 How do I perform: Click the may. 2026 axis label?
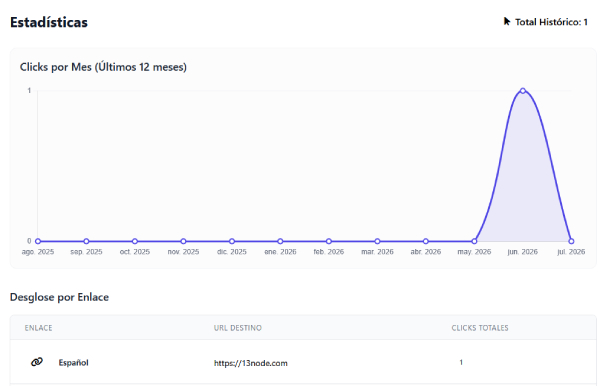coord(474,252)
